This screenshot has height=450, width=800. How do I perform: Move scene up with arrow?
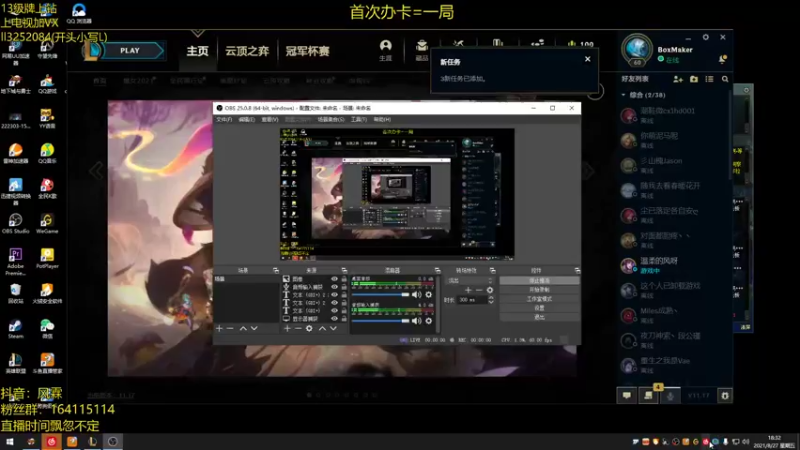[243, 329]
